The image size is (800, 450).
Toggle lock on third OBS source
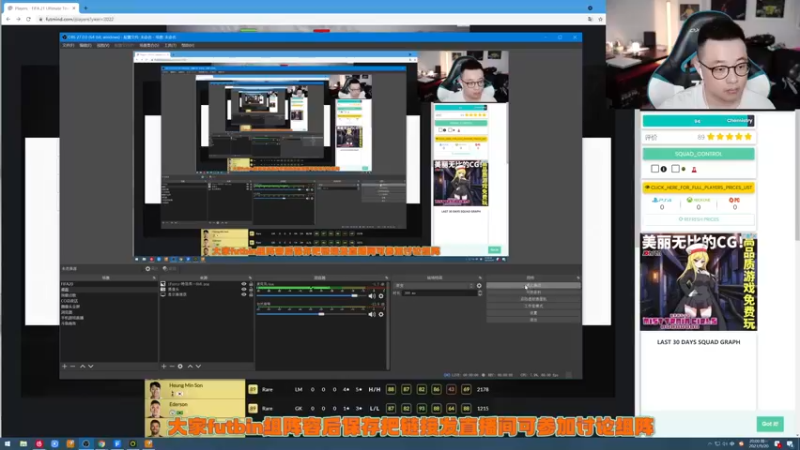[251, 294]
